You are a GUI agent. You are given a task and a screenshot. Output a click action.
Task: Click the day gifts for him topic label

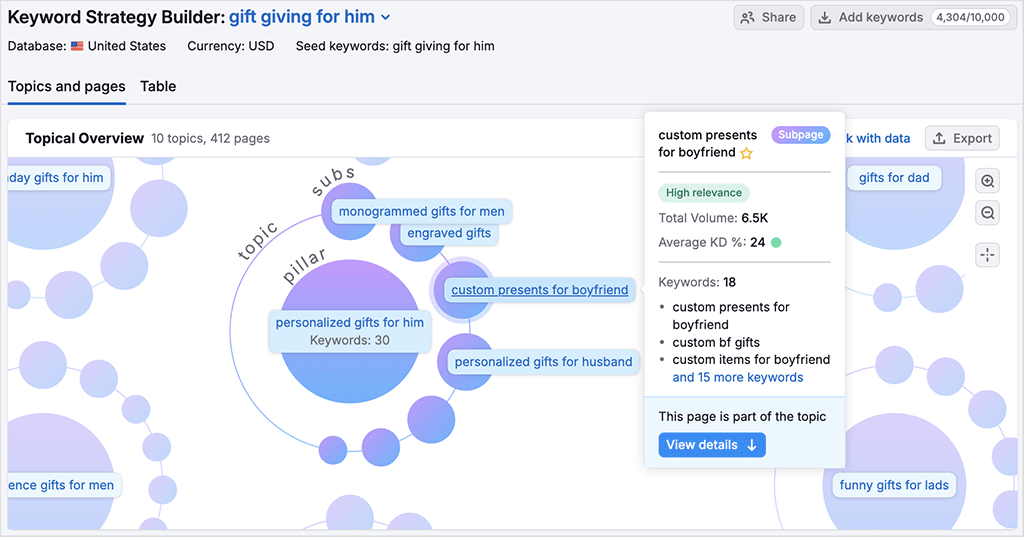[59, 178]
